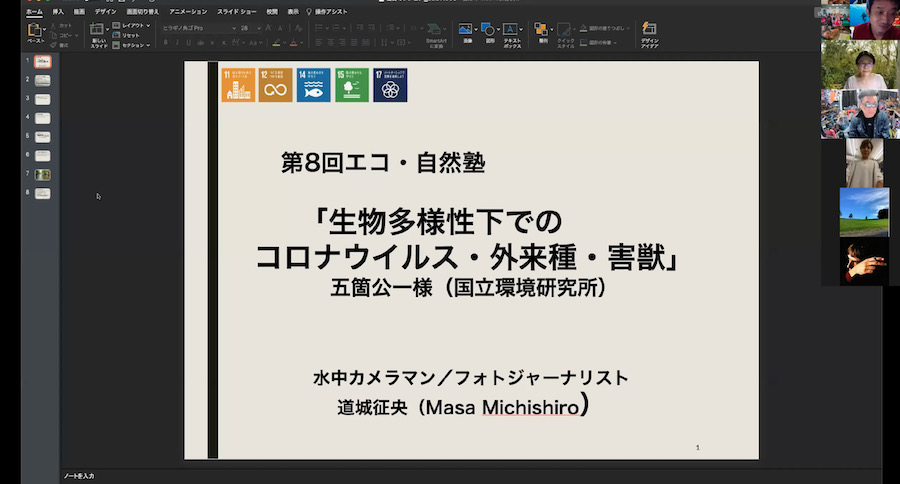Toggle superscript formatting
Viewport: 900px width, 484px height.
point(212,42)
